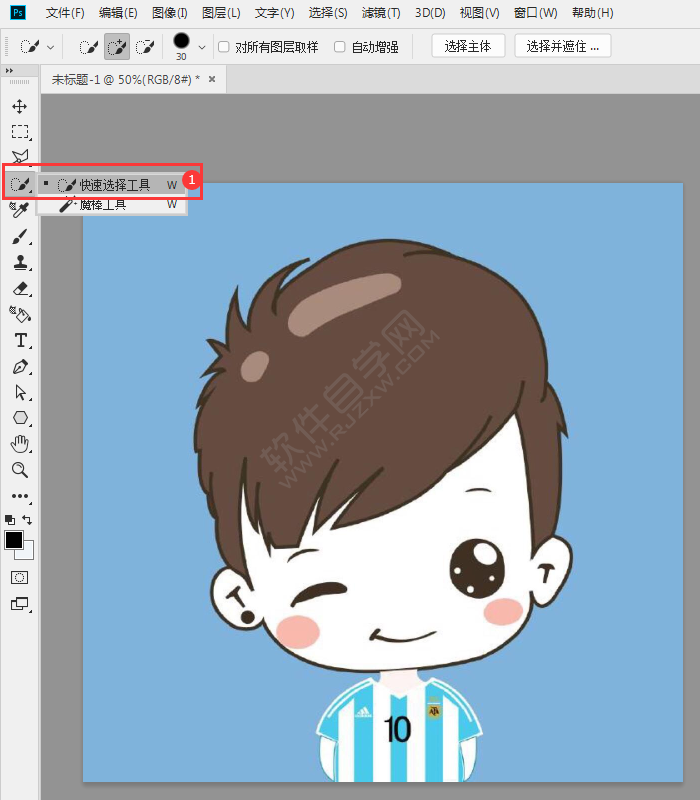Select the Clone Stamp tool
700x800 pixels.
pyautogui.click(x=19, y=262)
